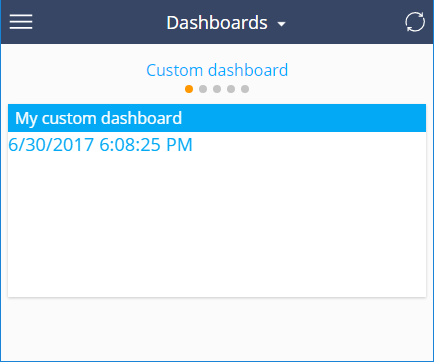Refresh dashboards with the circular arrows icon
The height and width of the screenshot is (362, 434).
click(415, 22)
